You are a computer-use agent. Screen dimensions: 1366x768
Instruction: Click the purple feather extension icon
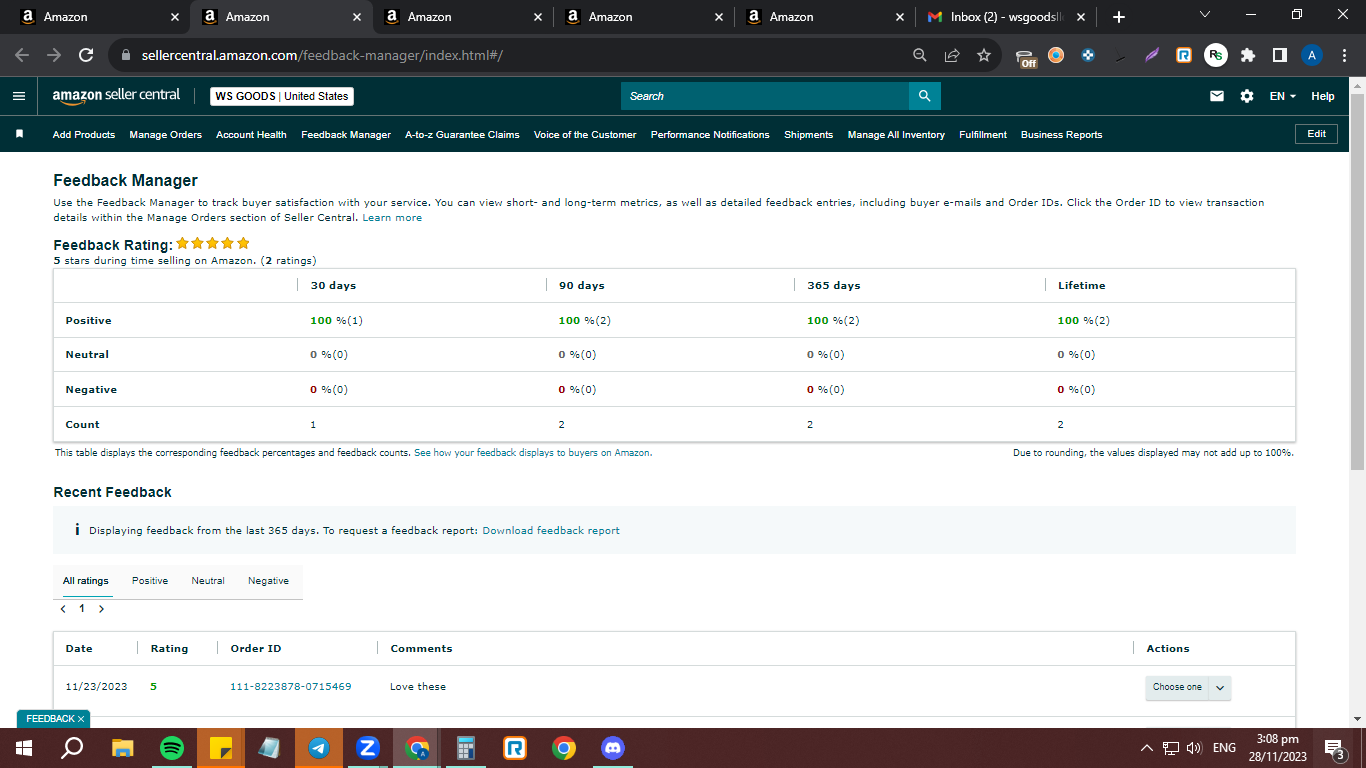[x=1152, y=56]
